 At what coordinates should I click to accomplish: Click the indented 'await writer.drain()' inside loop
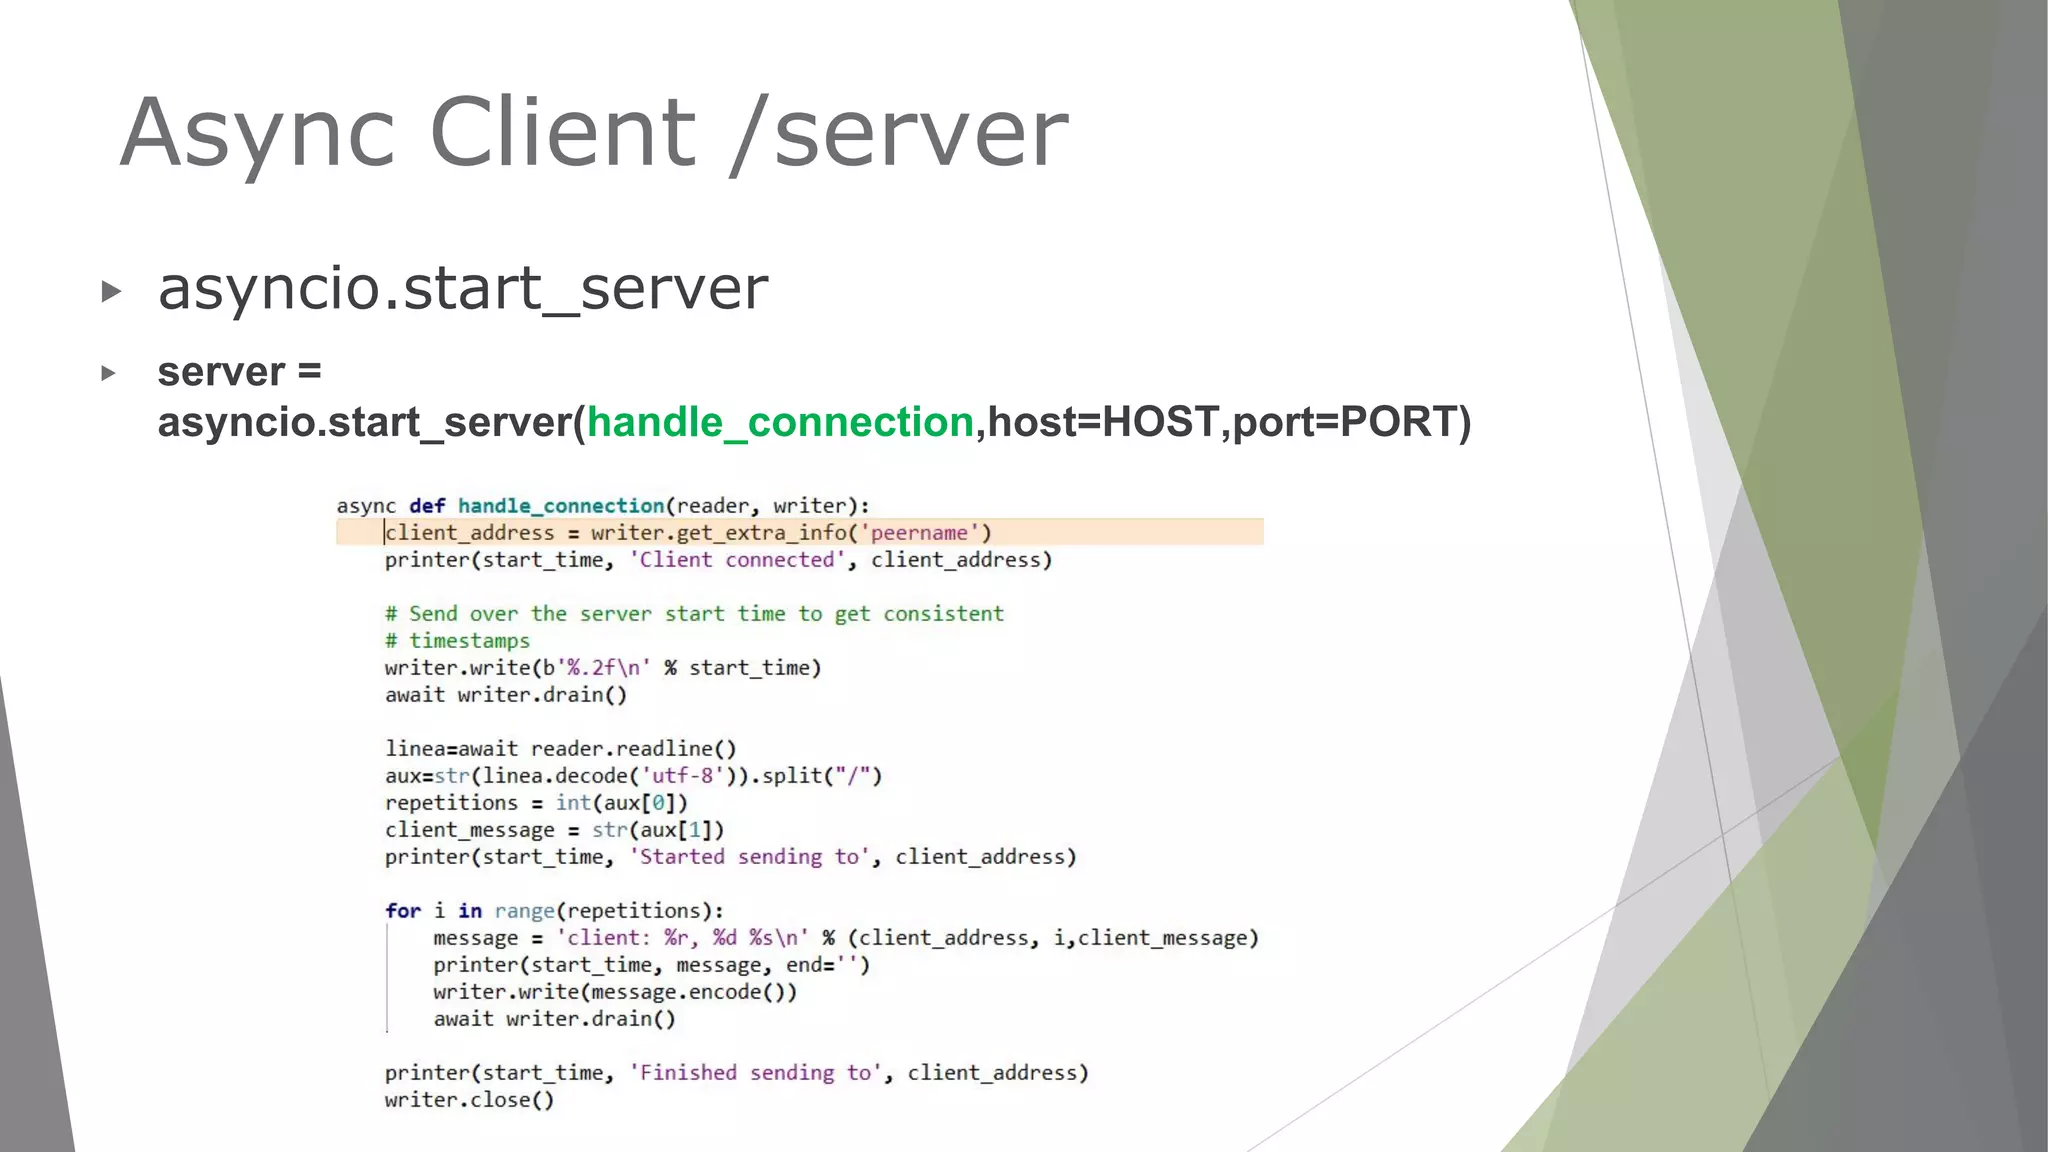coord(555,1019)
